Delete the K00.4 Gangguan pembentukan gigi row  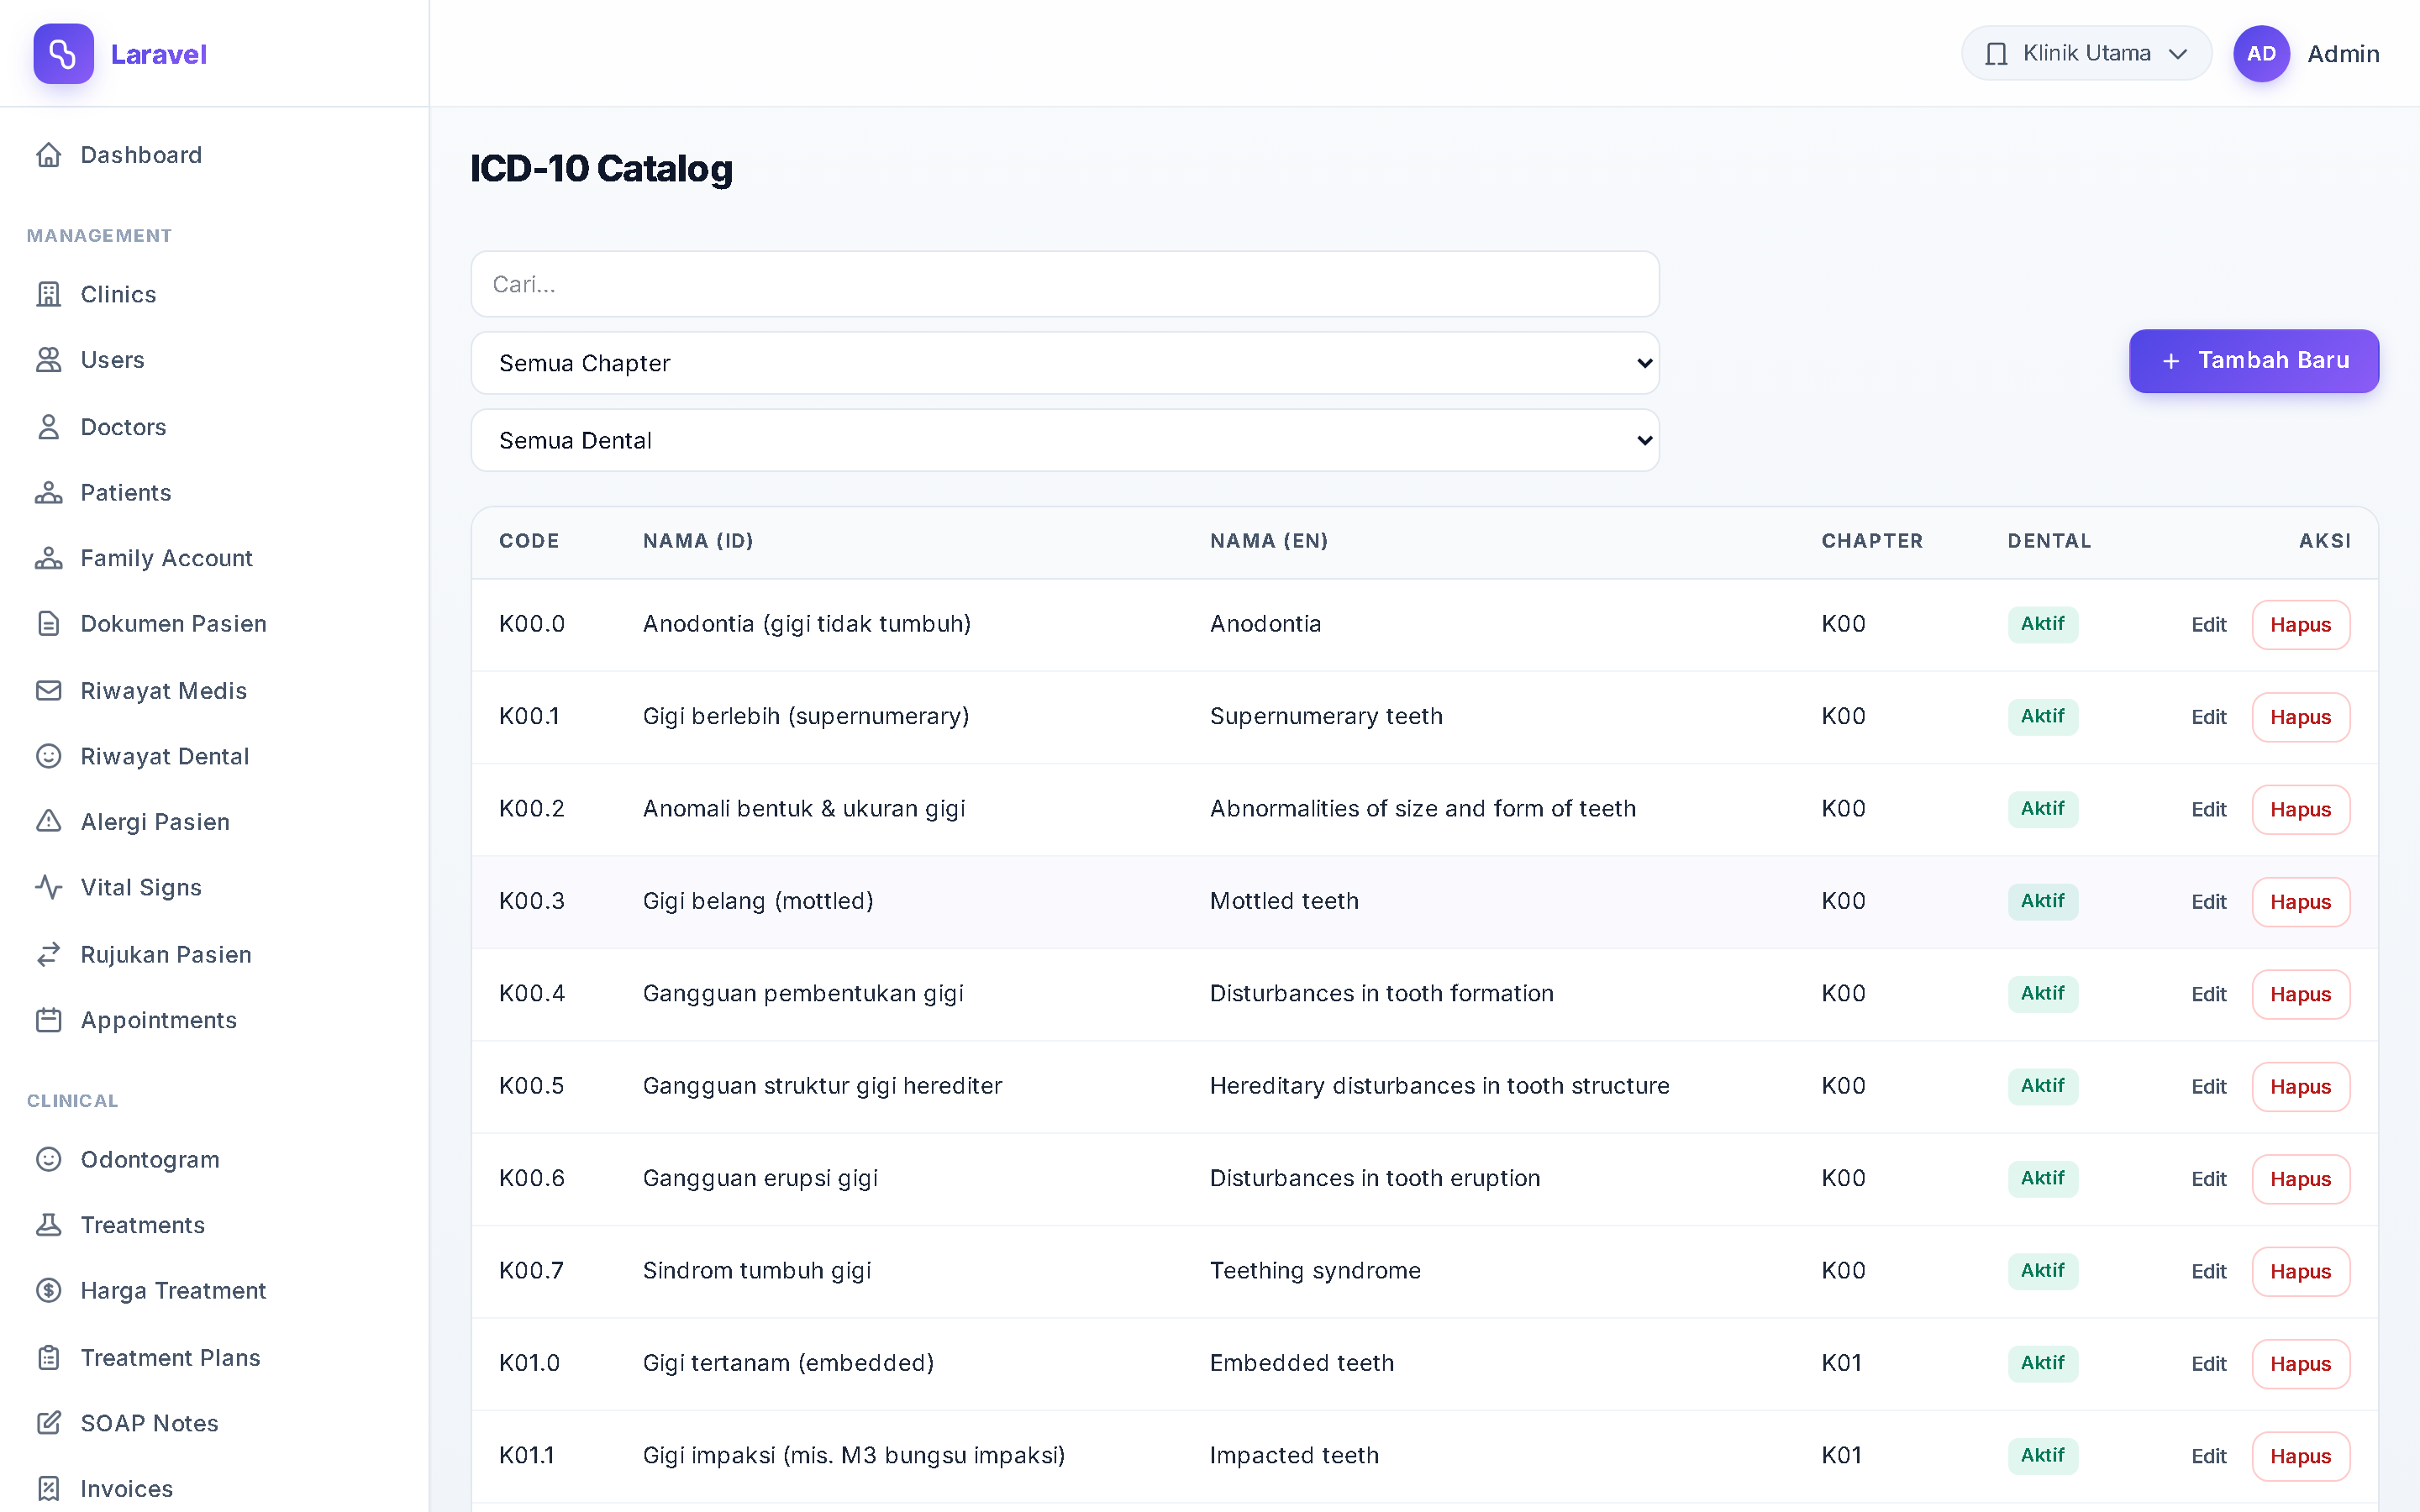(x=2300, y=995)
